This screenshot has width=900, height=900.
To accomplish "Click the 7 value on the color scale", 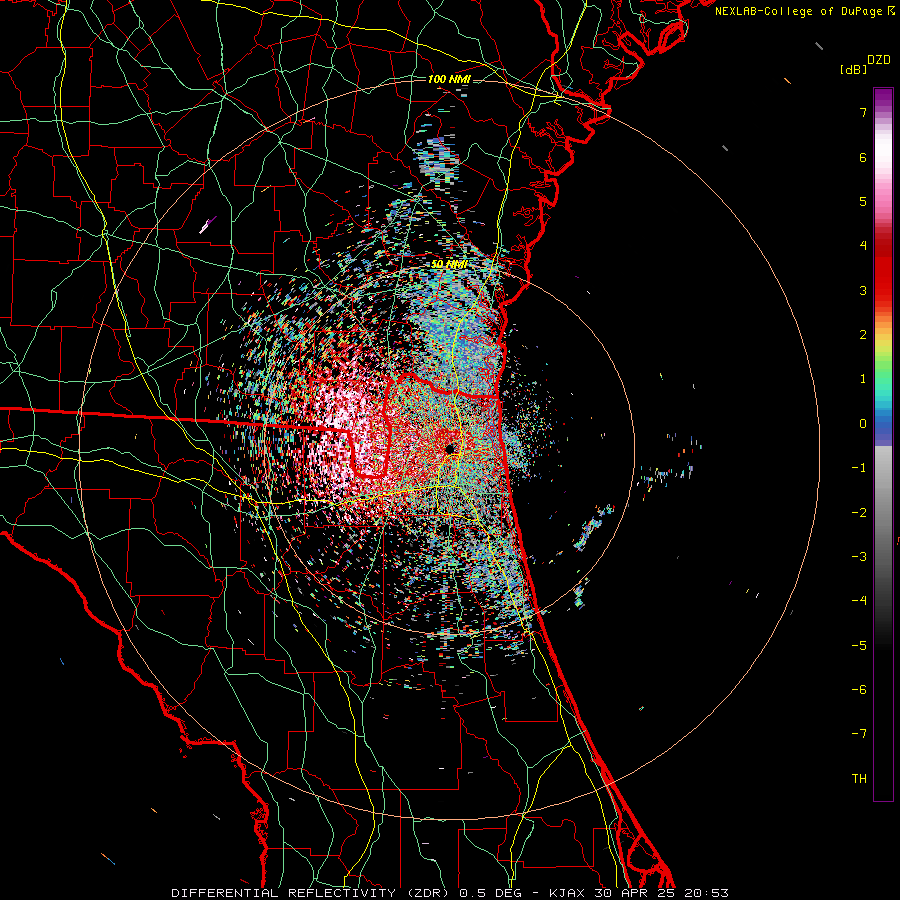I will (863, 112).
